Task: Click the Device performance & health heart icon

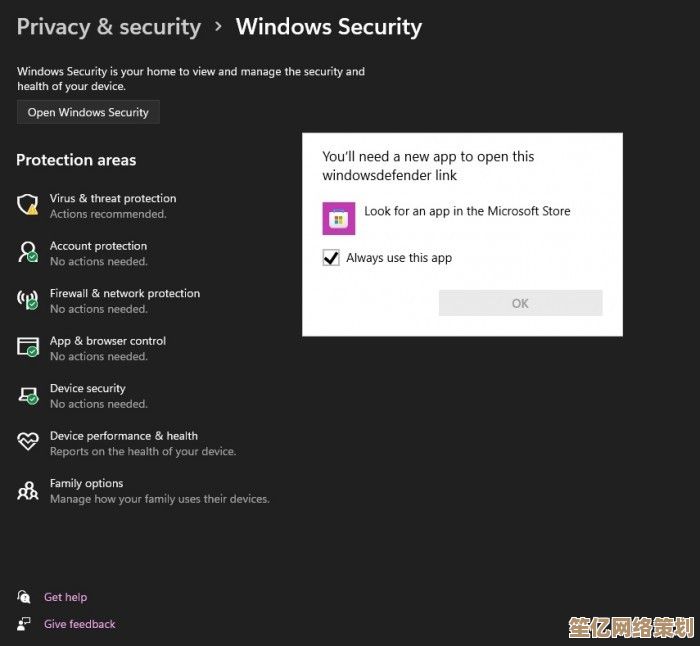Action: [28, 442]
